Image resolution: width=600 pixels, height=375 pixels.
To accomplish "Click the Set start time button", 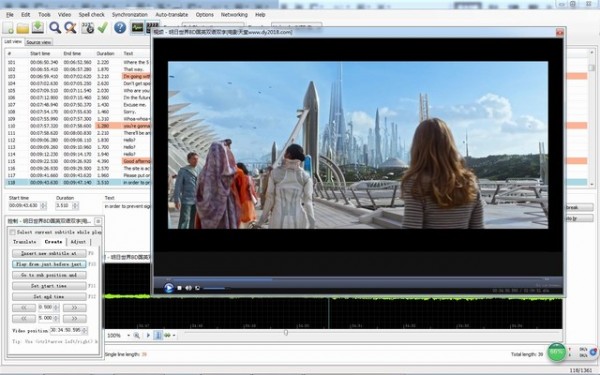I will coord(49,286).
